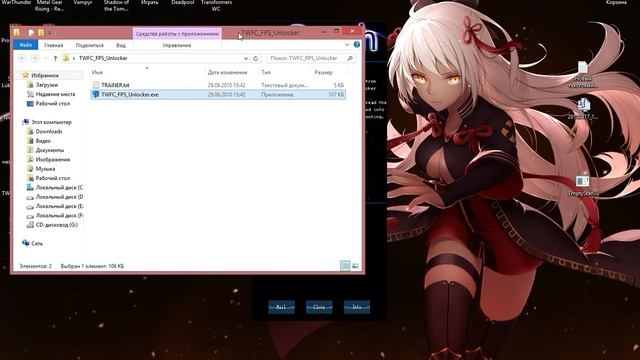Click the Info button in the trainer window
Viewport: 640px width, 360px height.
(x=357, y=307)
